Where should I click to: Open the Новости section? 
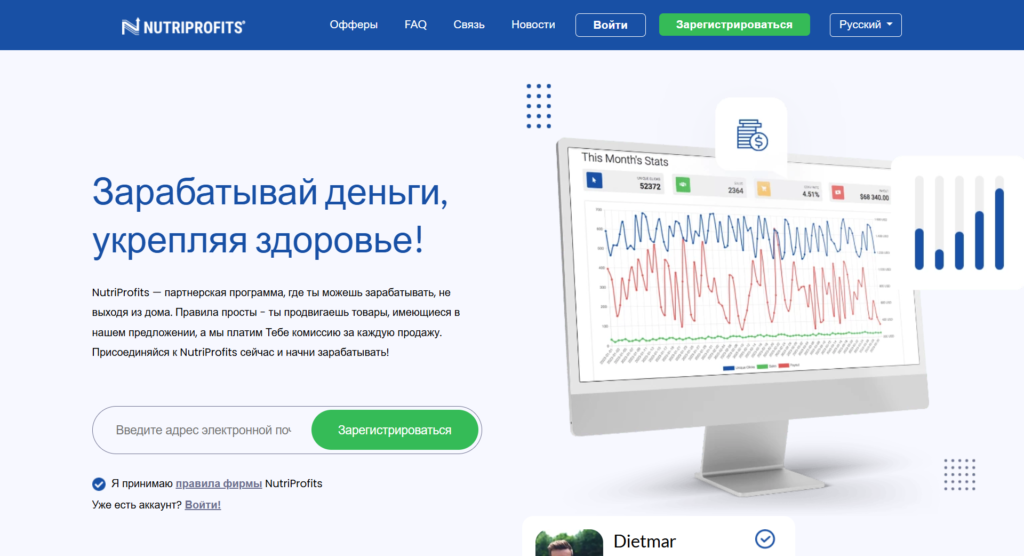click(x=533, y=25)
